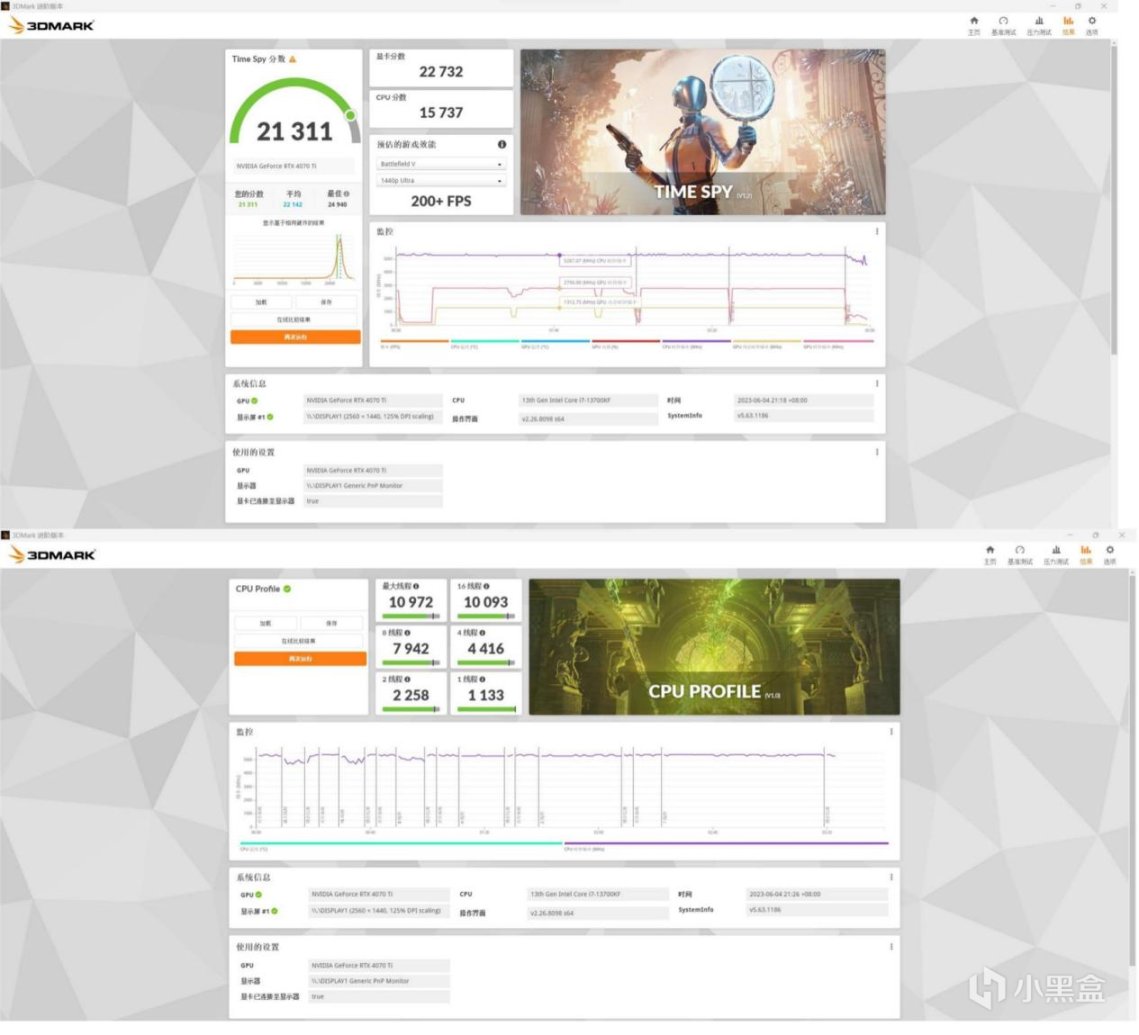This screenshot has height=1035, width=1139.
Task: Open Time Spy monitoring panel three-dot menu
Action: [x=877, y=232]
